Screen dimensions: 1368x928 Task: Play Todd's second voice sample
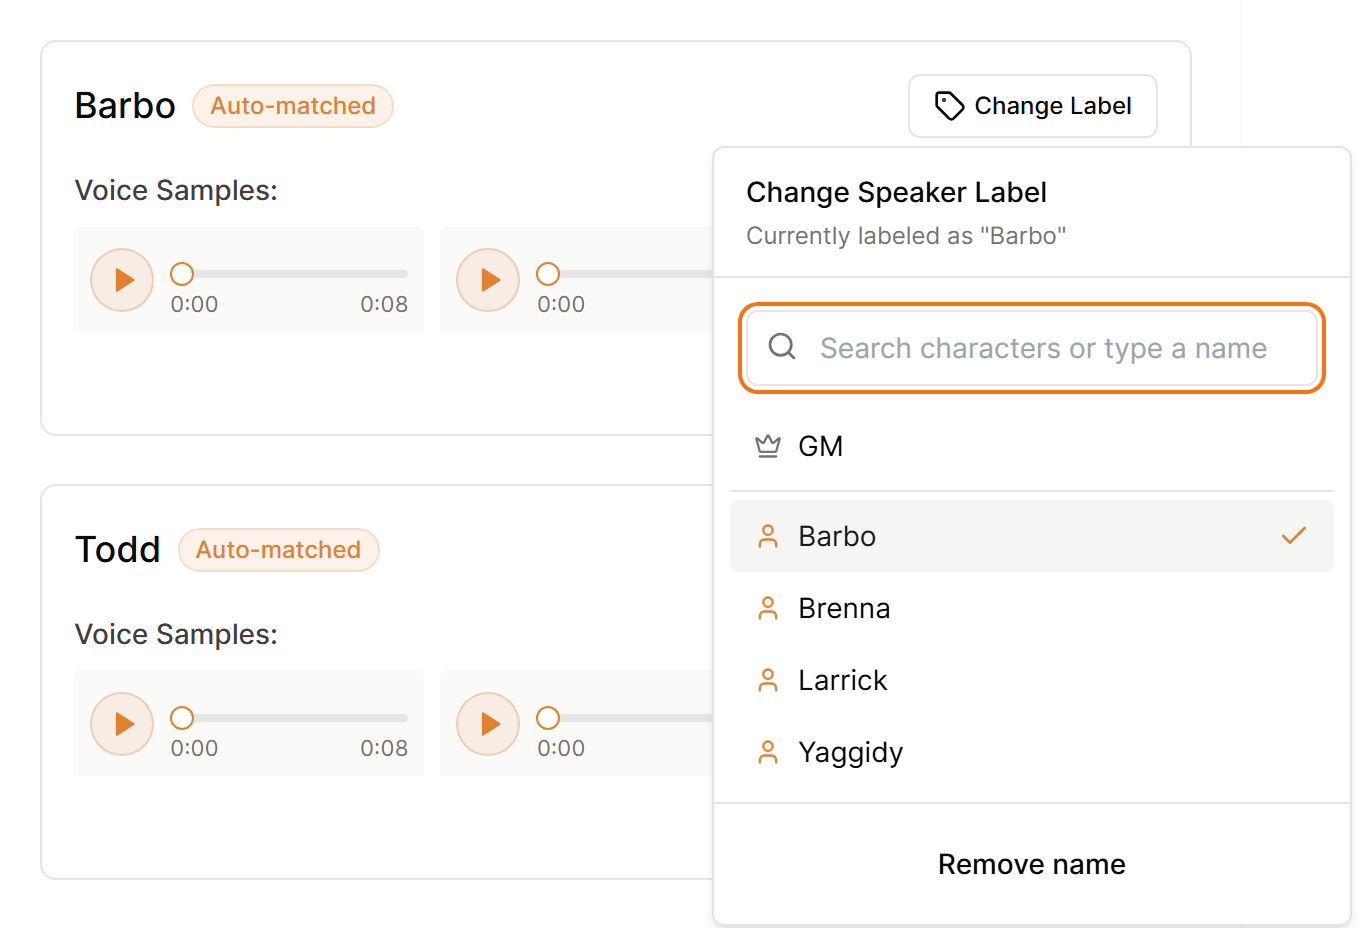pos(488,724)
